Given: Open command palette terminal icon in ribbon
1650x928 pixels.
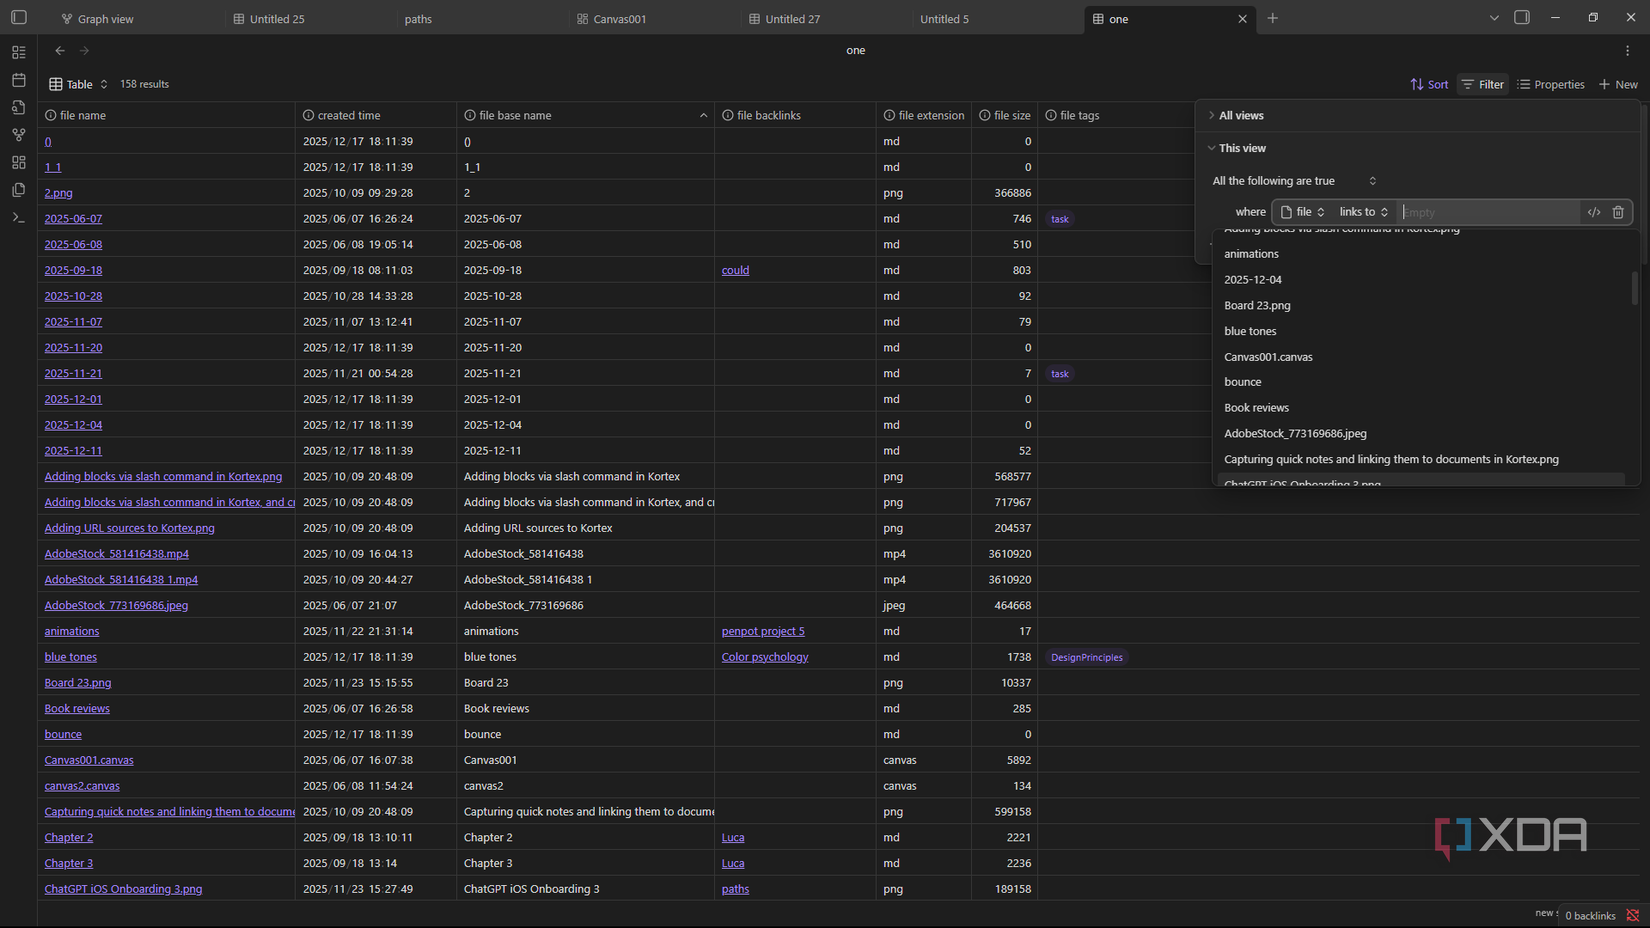Looking at the screenshot, I should point(18,217).
